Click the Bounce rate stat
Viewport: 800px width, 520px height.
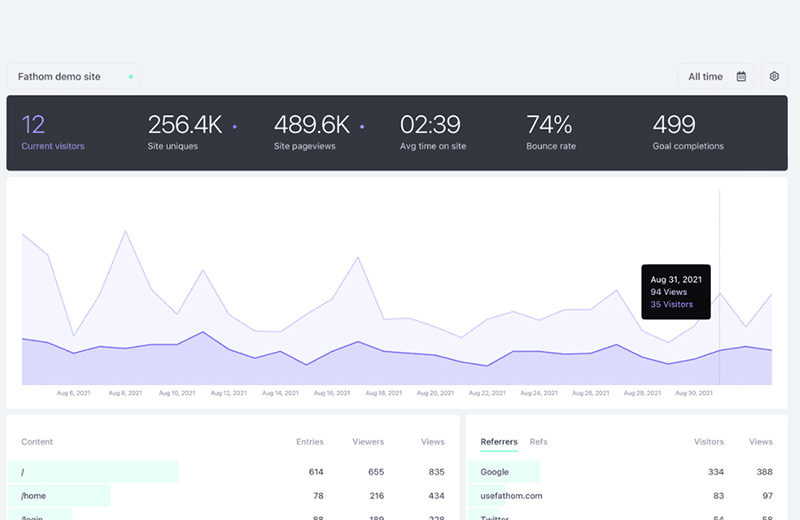tap(551, 133)
